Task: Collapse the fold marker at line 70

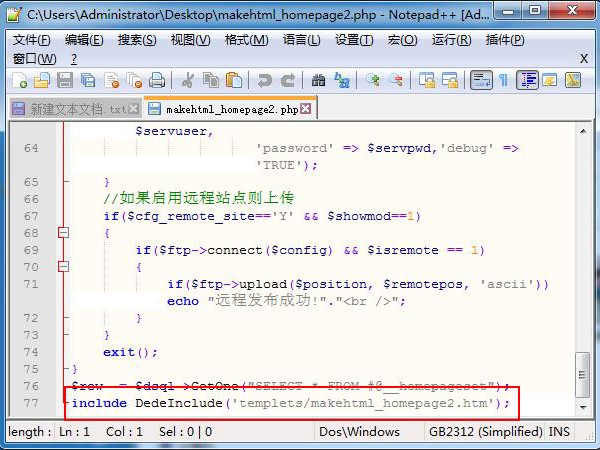Action: tap(64, 266)
